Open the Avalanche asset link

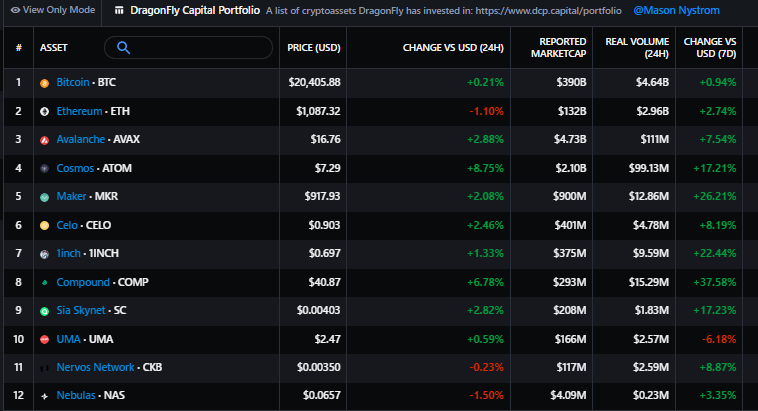(x=81, y=139)
